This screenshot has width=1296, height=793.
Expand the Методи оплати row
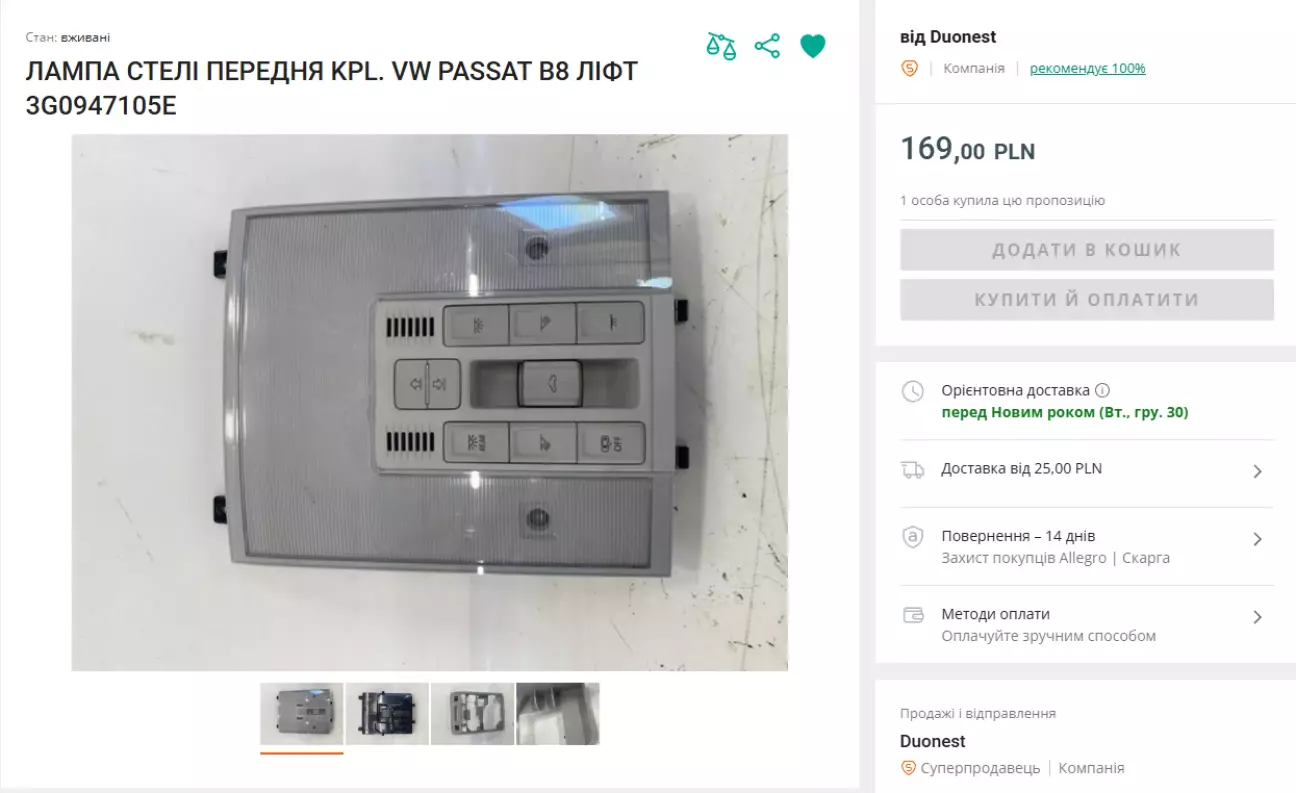pos(1087,625)
